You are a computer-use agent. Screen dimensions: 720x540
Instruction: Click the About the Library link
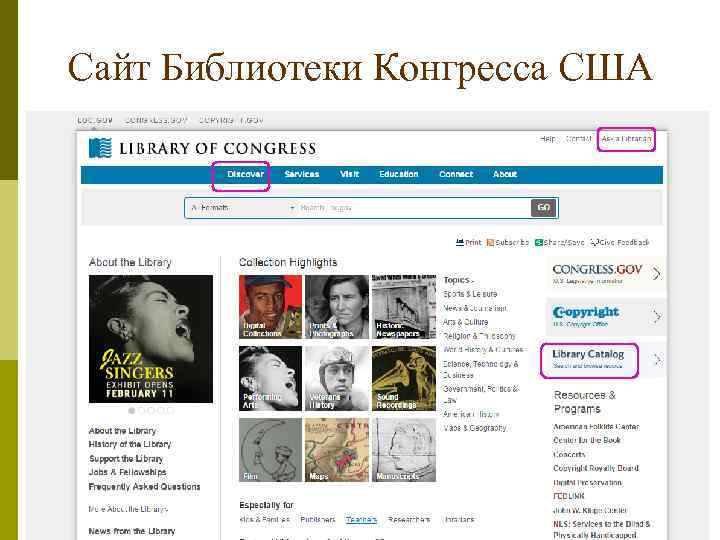[122, 431]
